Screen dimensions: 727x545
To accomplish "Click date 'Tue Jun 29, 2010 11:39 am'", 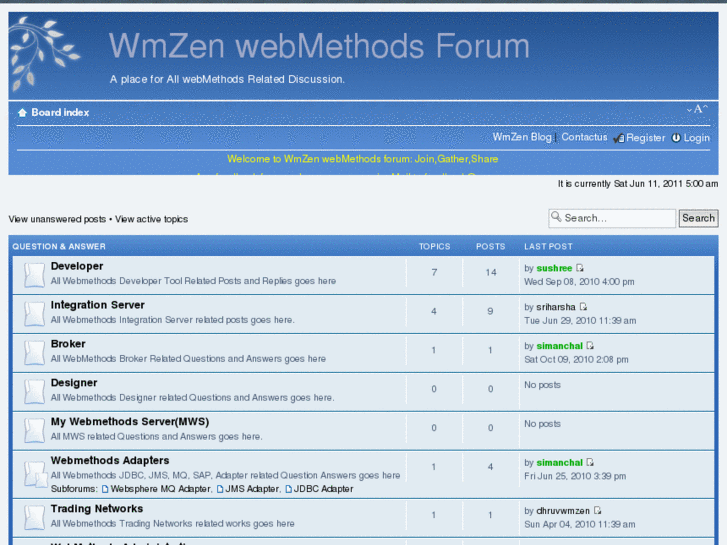I will point(580,321).
